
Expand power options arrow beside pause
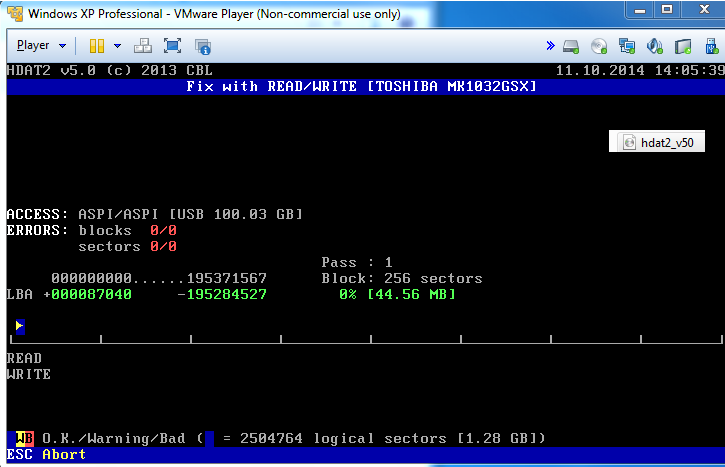[x=117, y=46]
